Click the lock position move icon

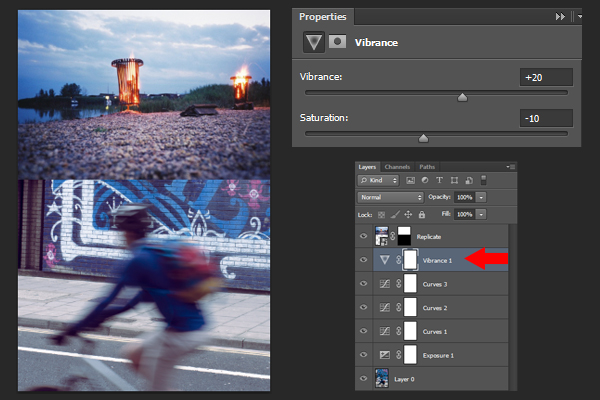pos(408,214)
